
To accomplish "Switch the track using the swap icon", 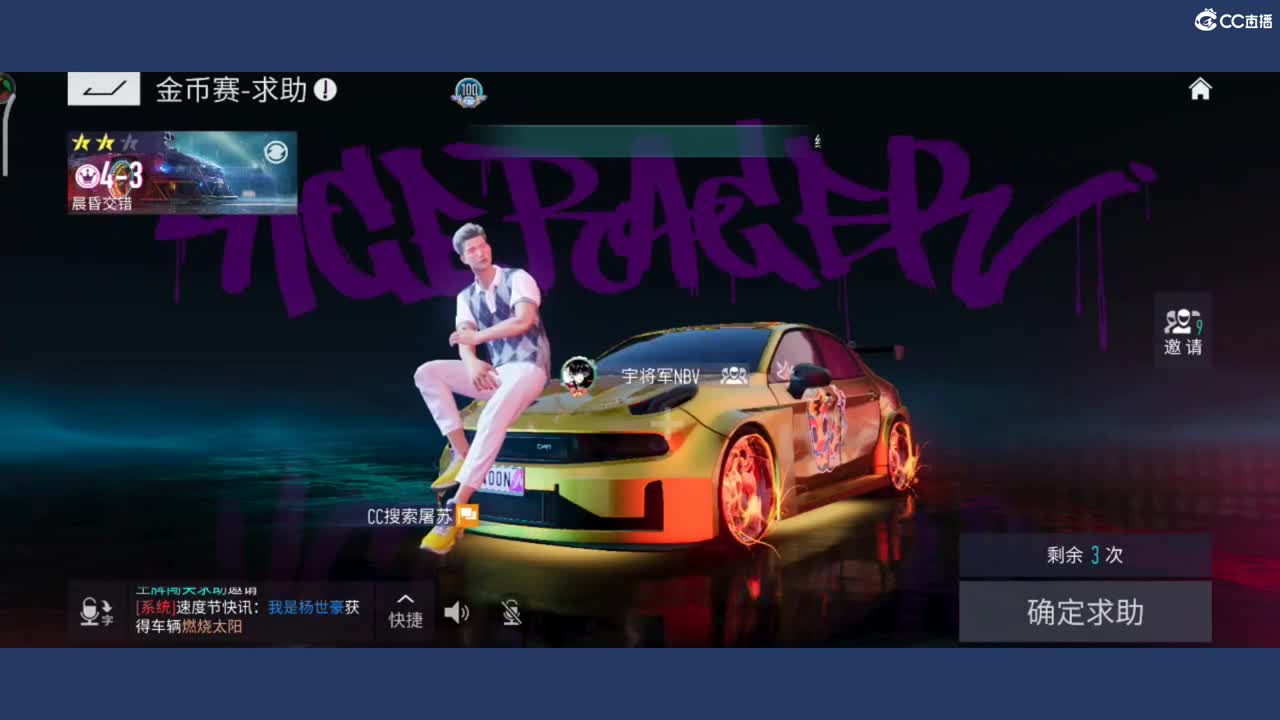I will tap(275, 152).
